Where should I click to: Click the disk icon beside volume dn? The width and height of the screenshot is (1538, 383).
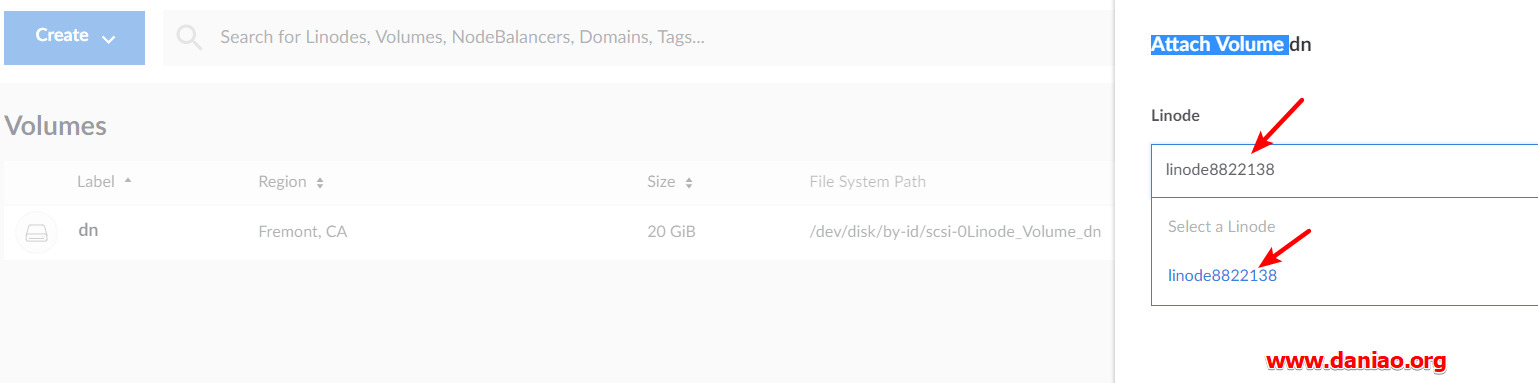click(x=37, y=233)
